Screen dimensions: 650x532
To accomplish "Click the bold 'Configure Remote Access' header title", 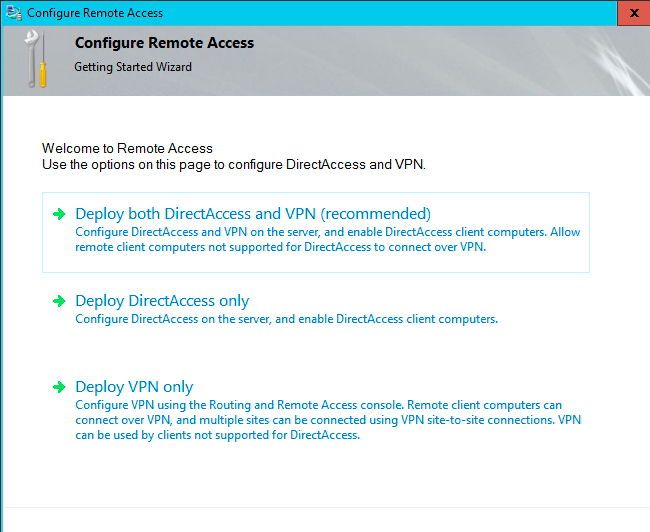I will pyautogui.click(x=164, y=43).
